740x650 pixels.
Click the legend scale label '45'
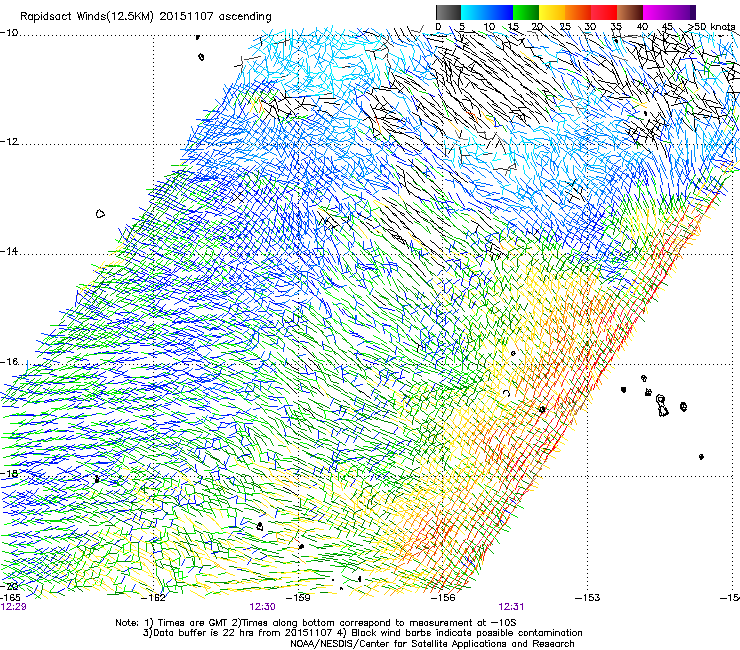click(667, 26)
